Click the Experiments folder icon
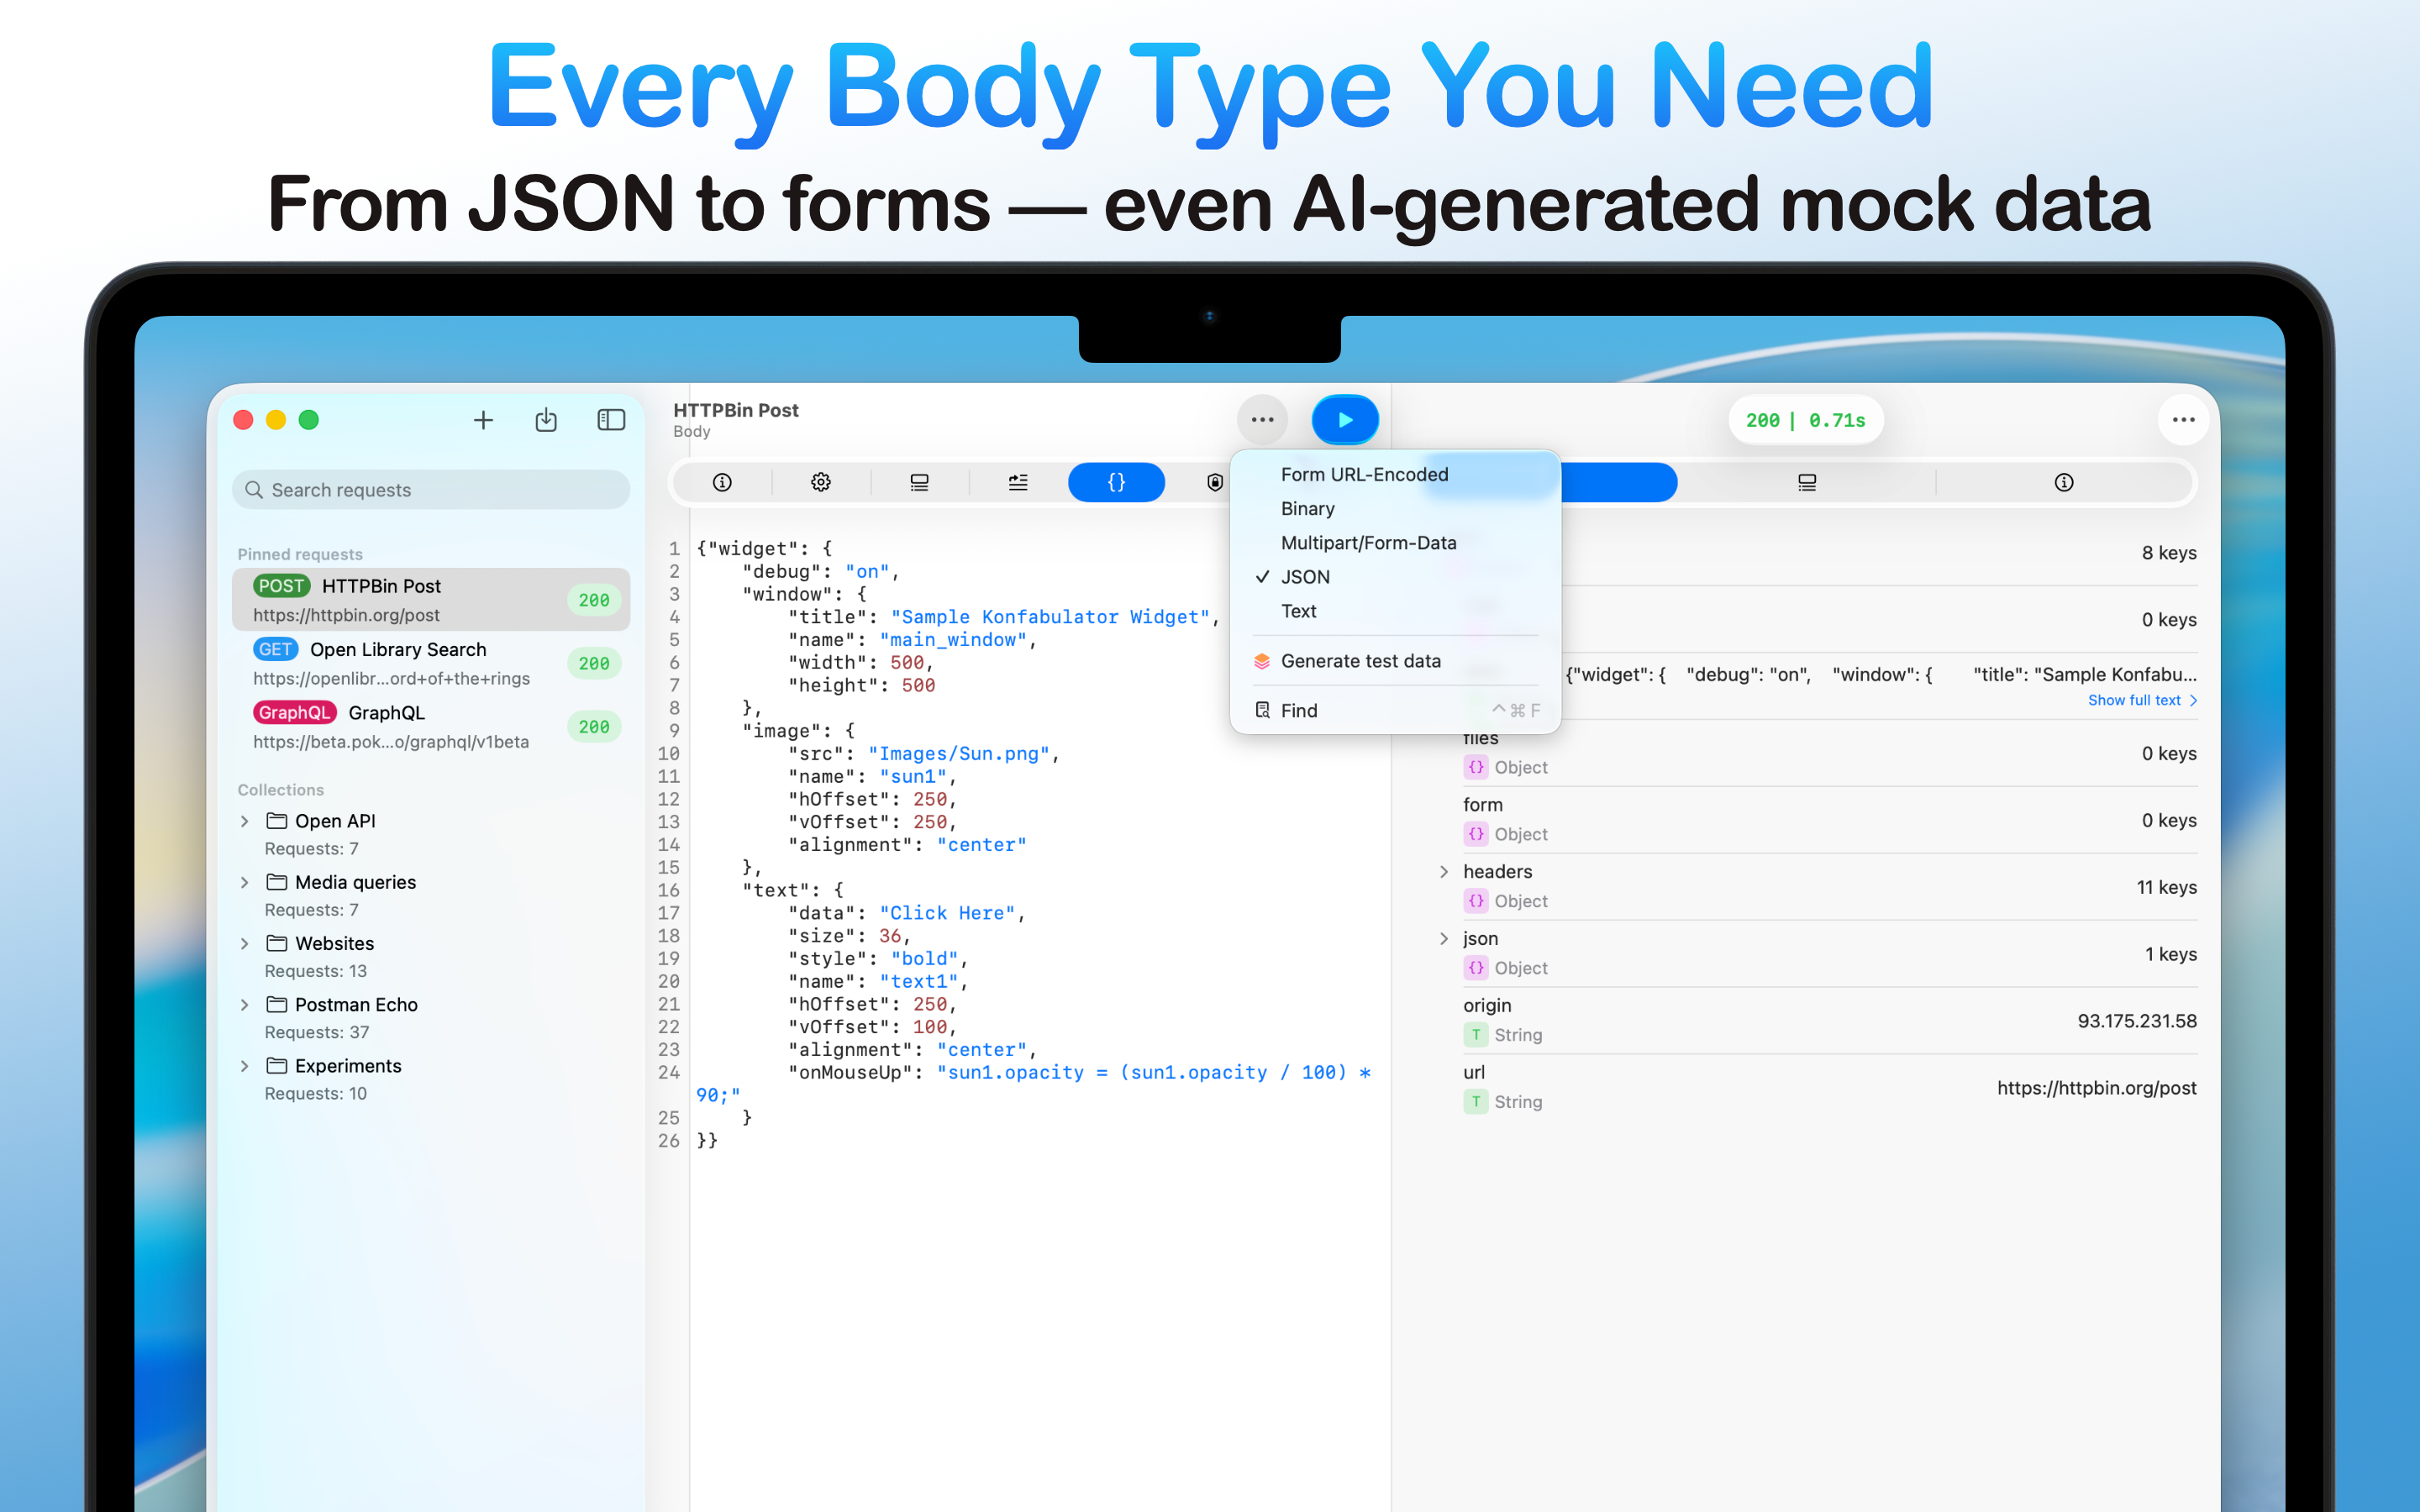Screen dimensions: 2420x1512 pyautogui.click(x=277, y=1066)
